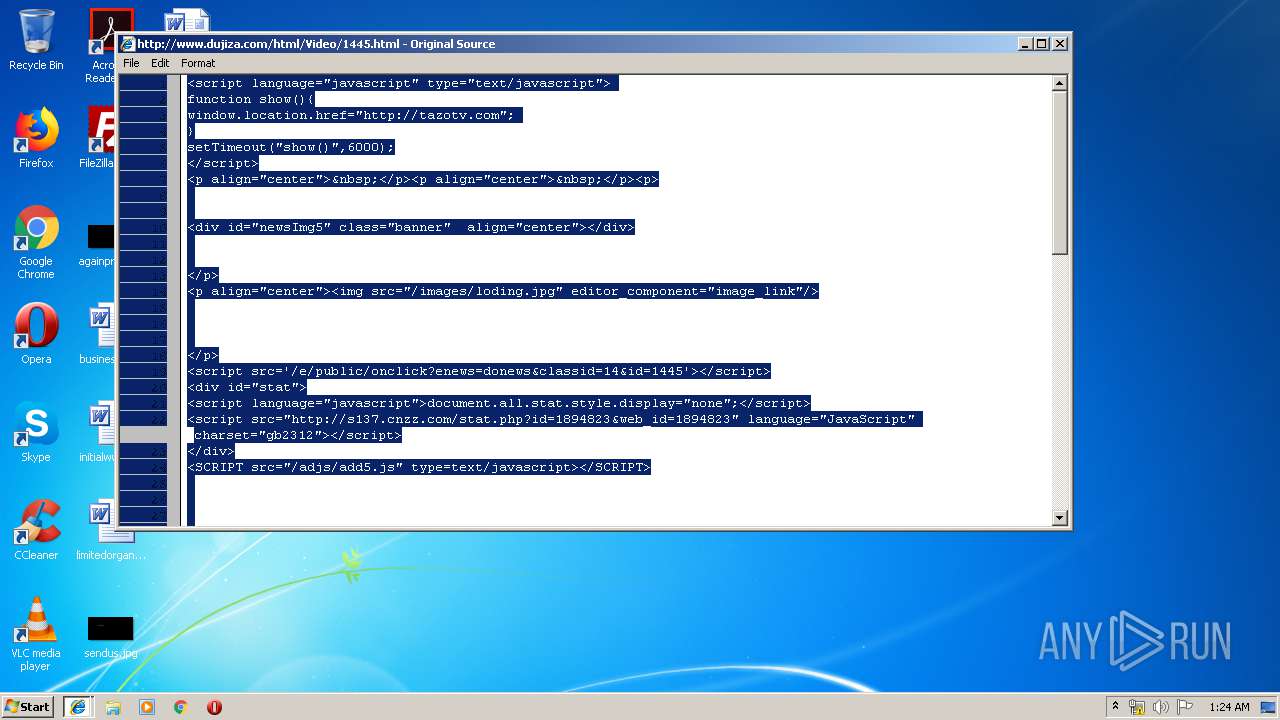Open Opera from the taskbar
The image size is (1280, 720).
tap(214, 707)
